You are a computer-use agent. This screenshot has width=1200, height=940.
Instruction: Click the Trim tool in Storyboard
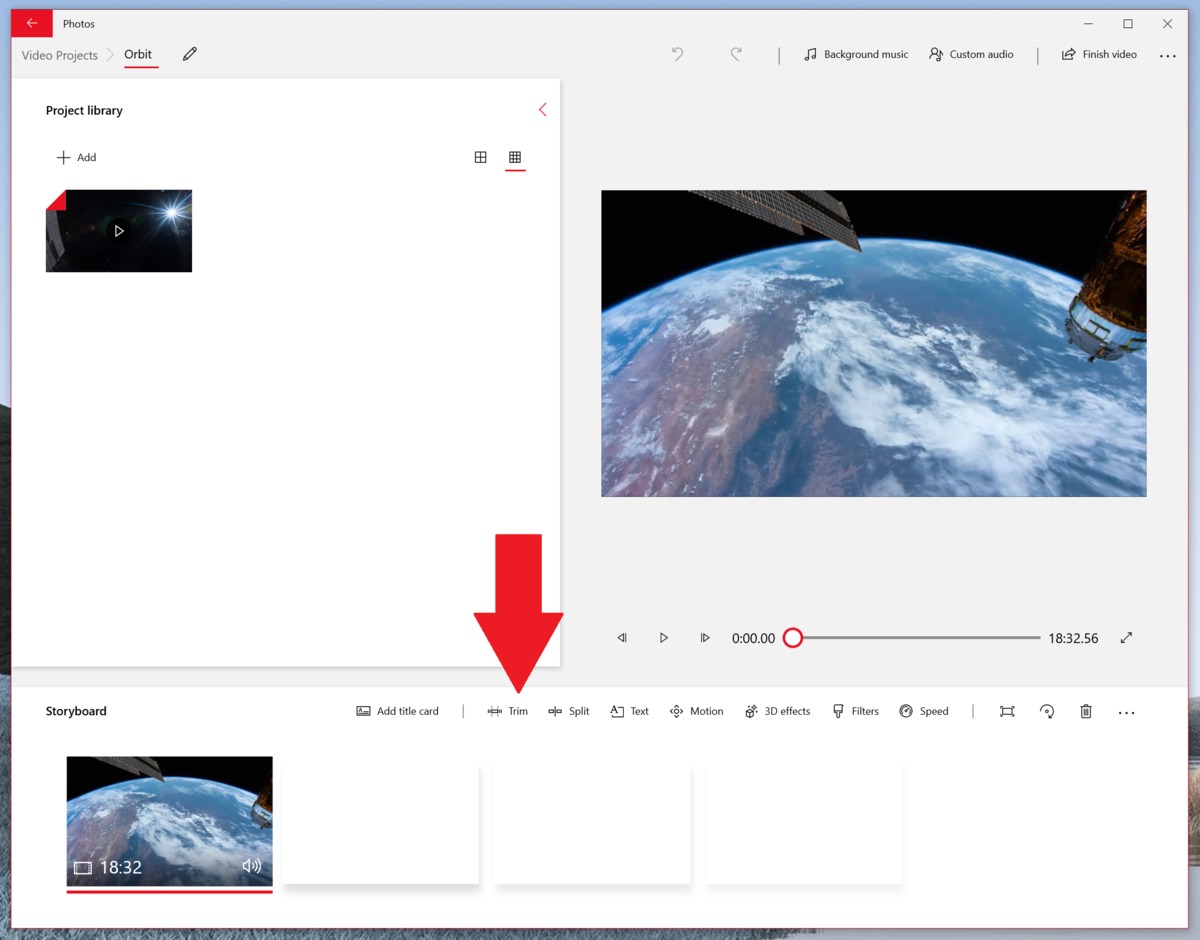click(507, 711)
